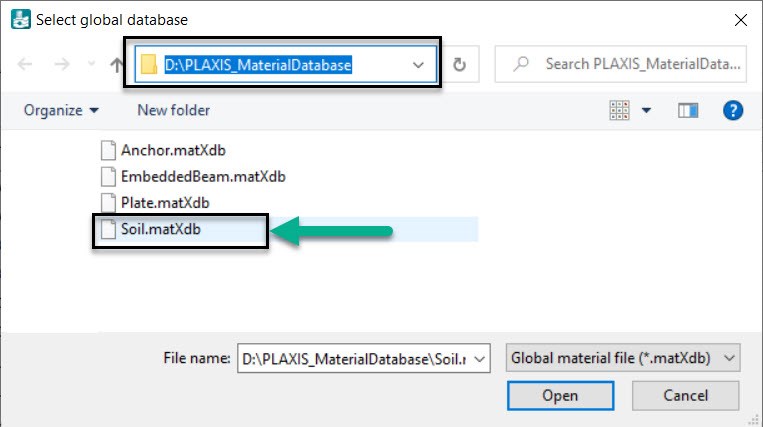Image resolution: width=763 pixels, height=427 pixels.
Task: Select the EmbeddedBeam.matXdb file
Action: [x=203, y=177]
